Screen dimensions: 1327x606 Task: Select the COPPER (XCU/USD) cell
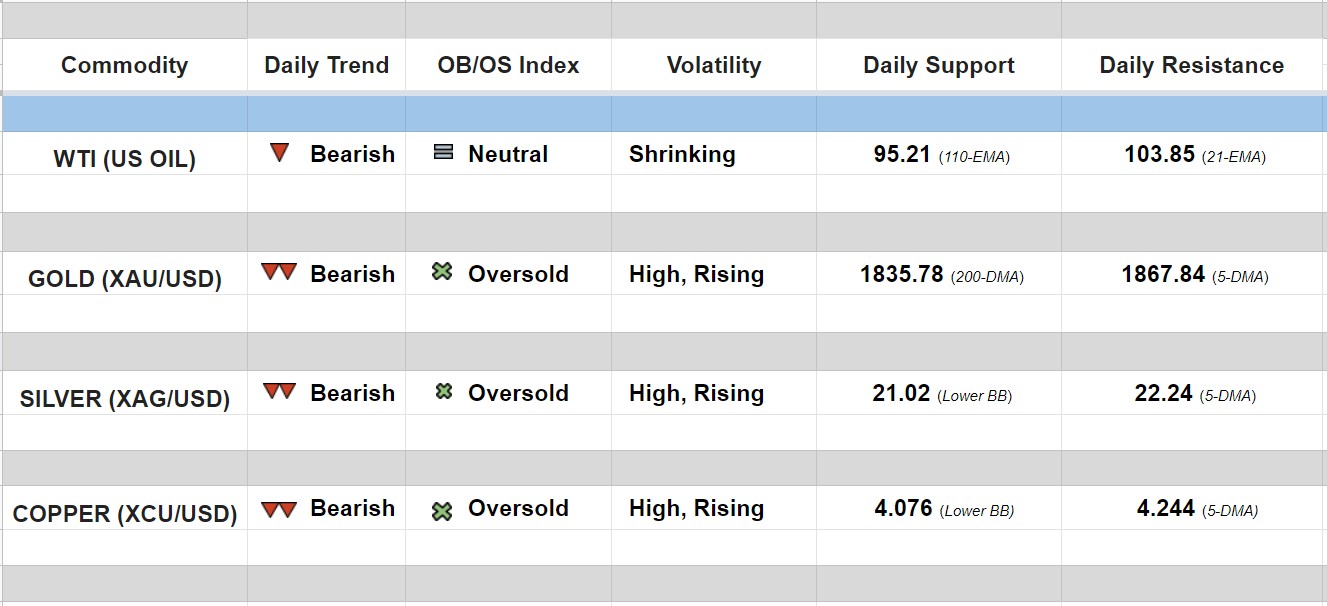pos(124,514)
